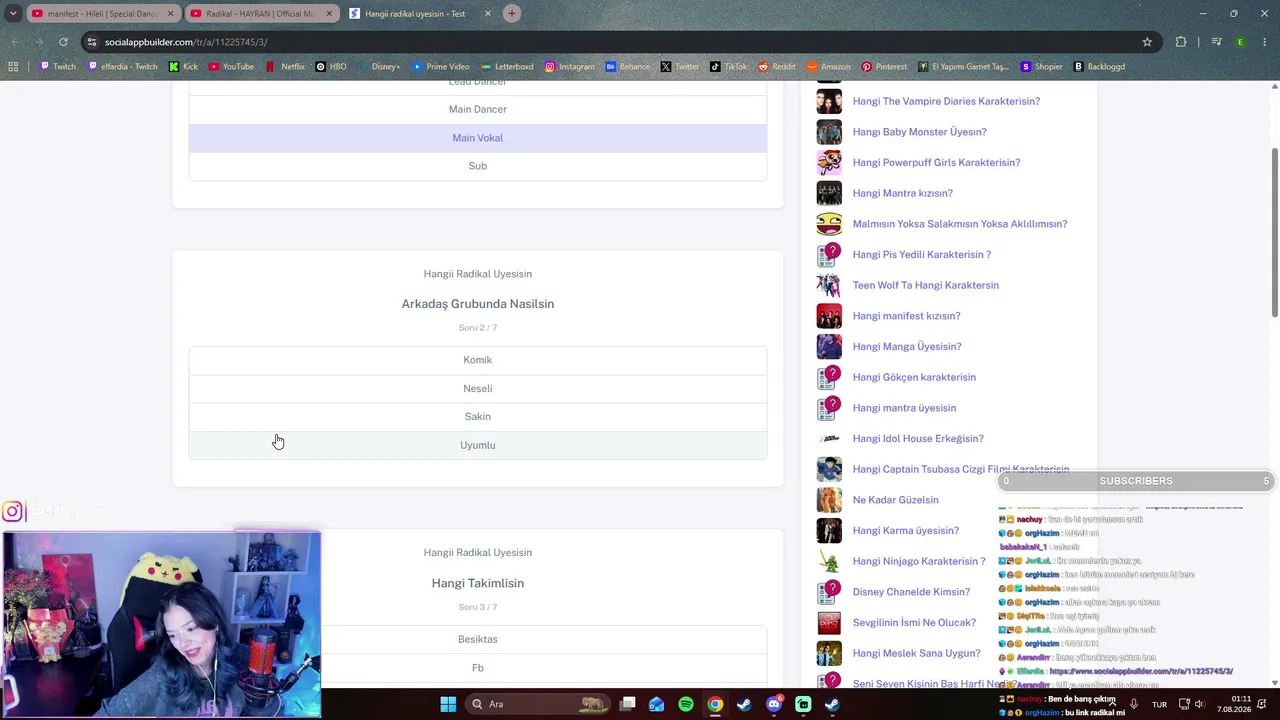The image size is (1280, 720).
Task: Open the Backloggd bookmark
Action: click(1099, 67)
